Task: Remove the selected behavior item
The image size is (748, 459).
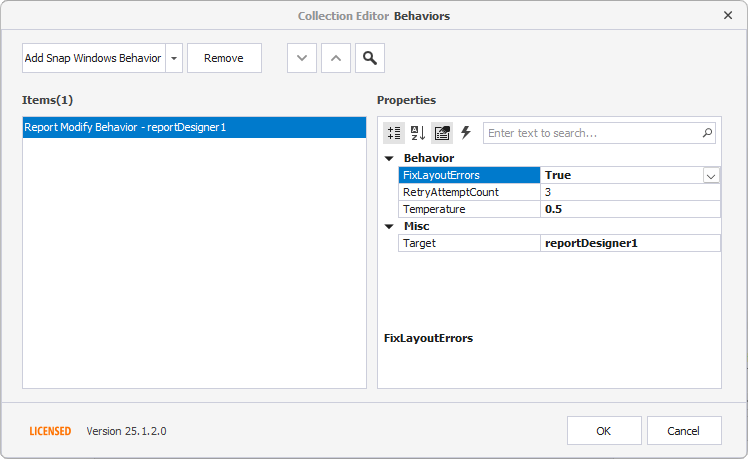Action: pyautogui.click(x=224, y=58)
